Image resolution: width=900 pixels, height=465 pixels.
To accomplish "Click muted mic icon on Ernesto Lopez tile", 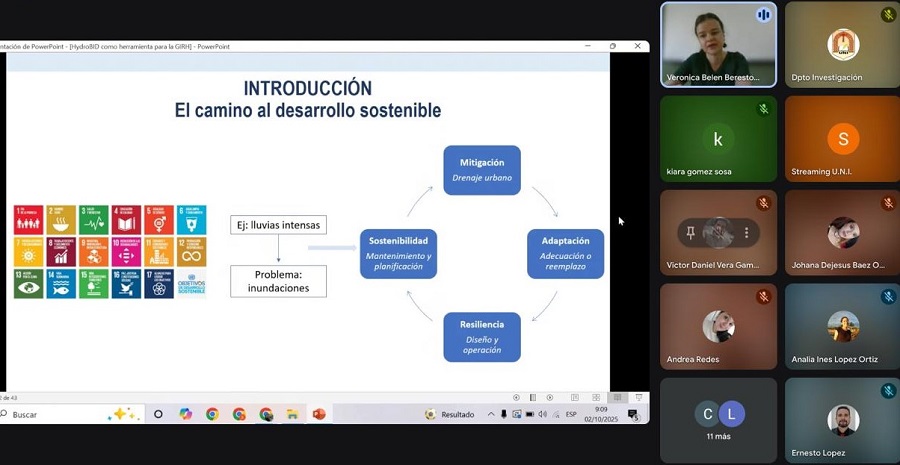I will [x=888, y=391].
